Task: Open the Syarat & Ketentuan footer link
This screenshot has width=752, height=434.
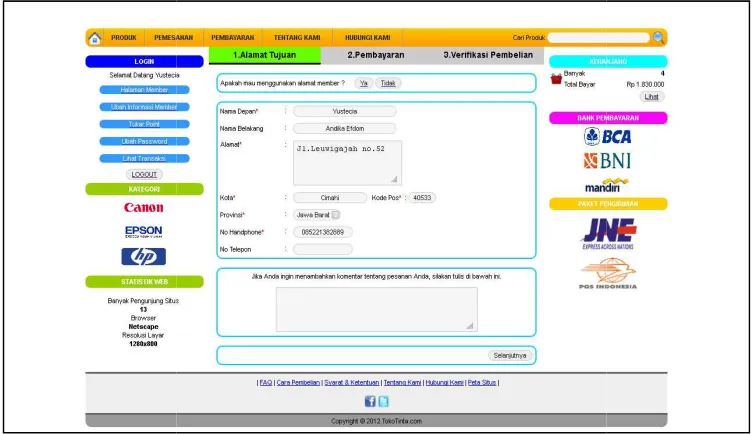Action: [352, 383]
